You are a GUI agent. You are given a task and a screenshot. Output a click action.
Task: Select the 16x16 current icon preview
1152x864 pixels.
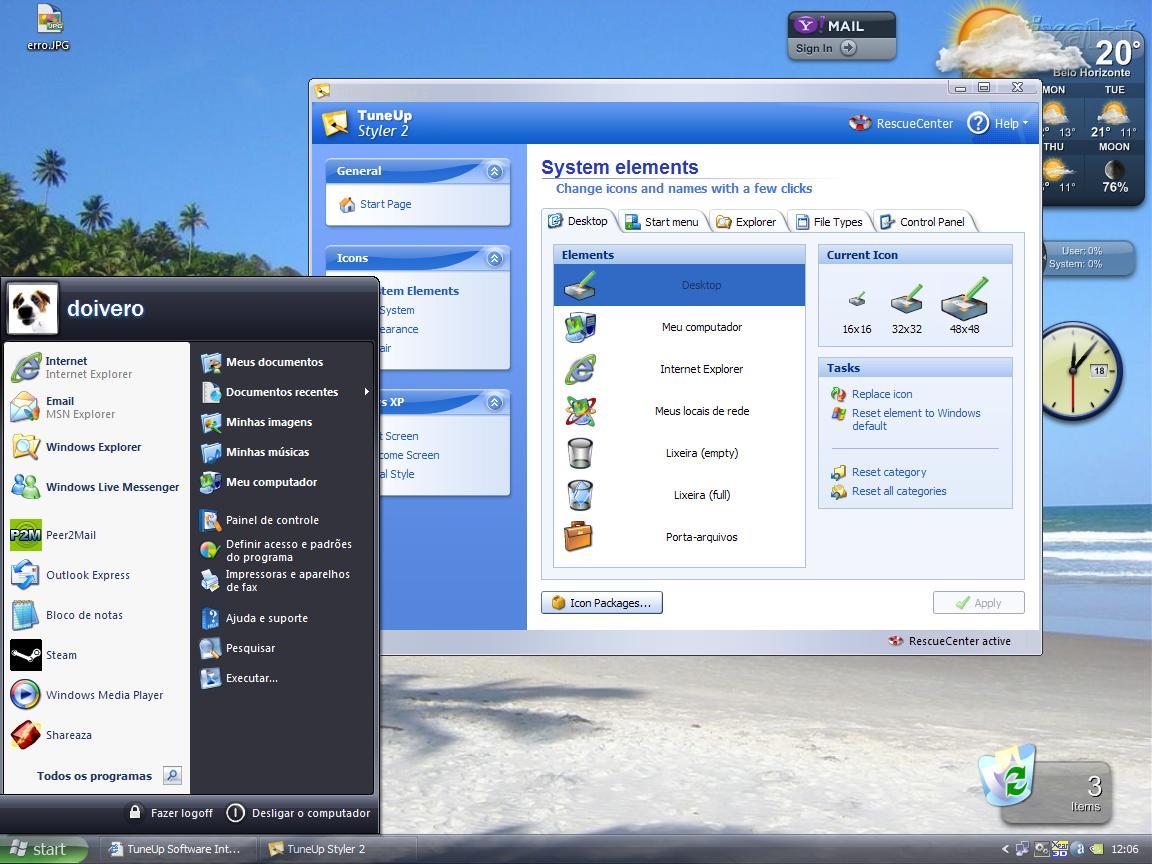(x=857, y=300)
